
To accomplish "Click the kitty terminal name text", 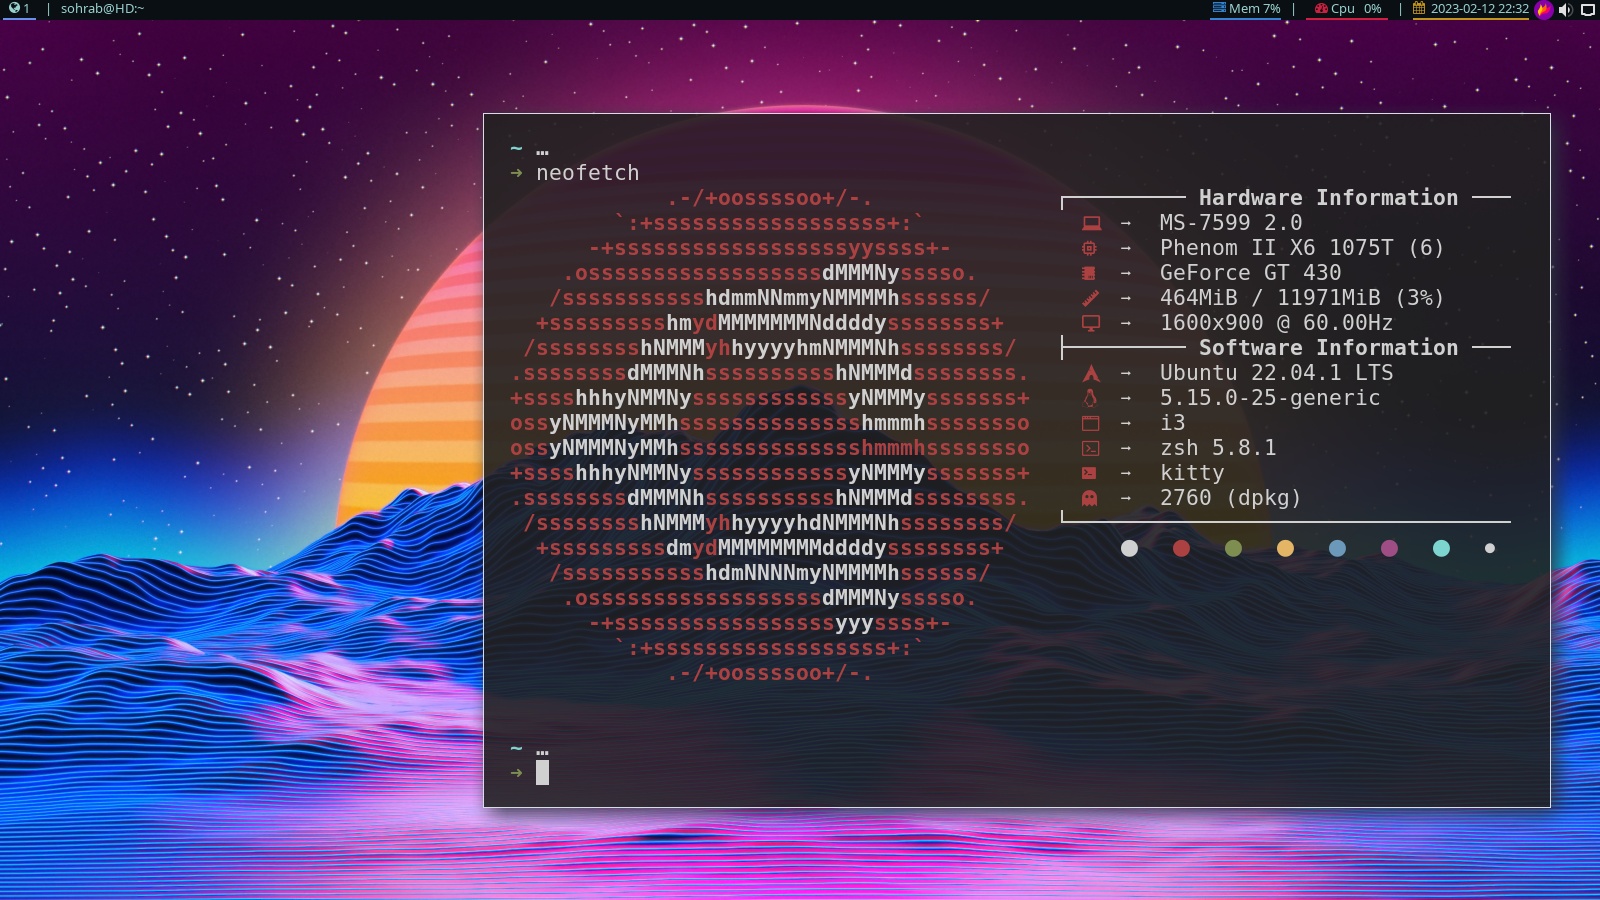I will click(1192, 473).
